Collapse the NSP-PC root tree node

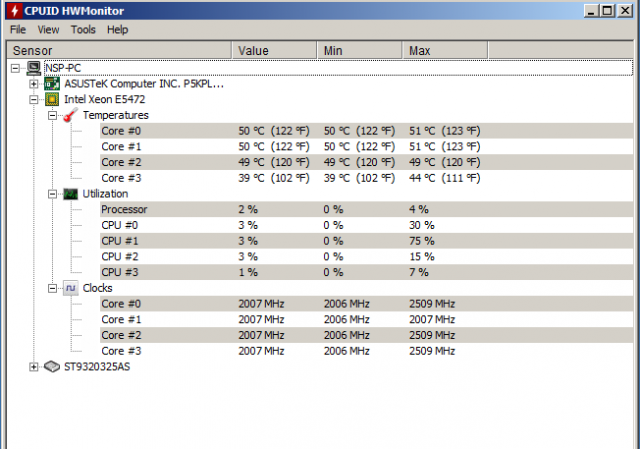pos(16,67)
